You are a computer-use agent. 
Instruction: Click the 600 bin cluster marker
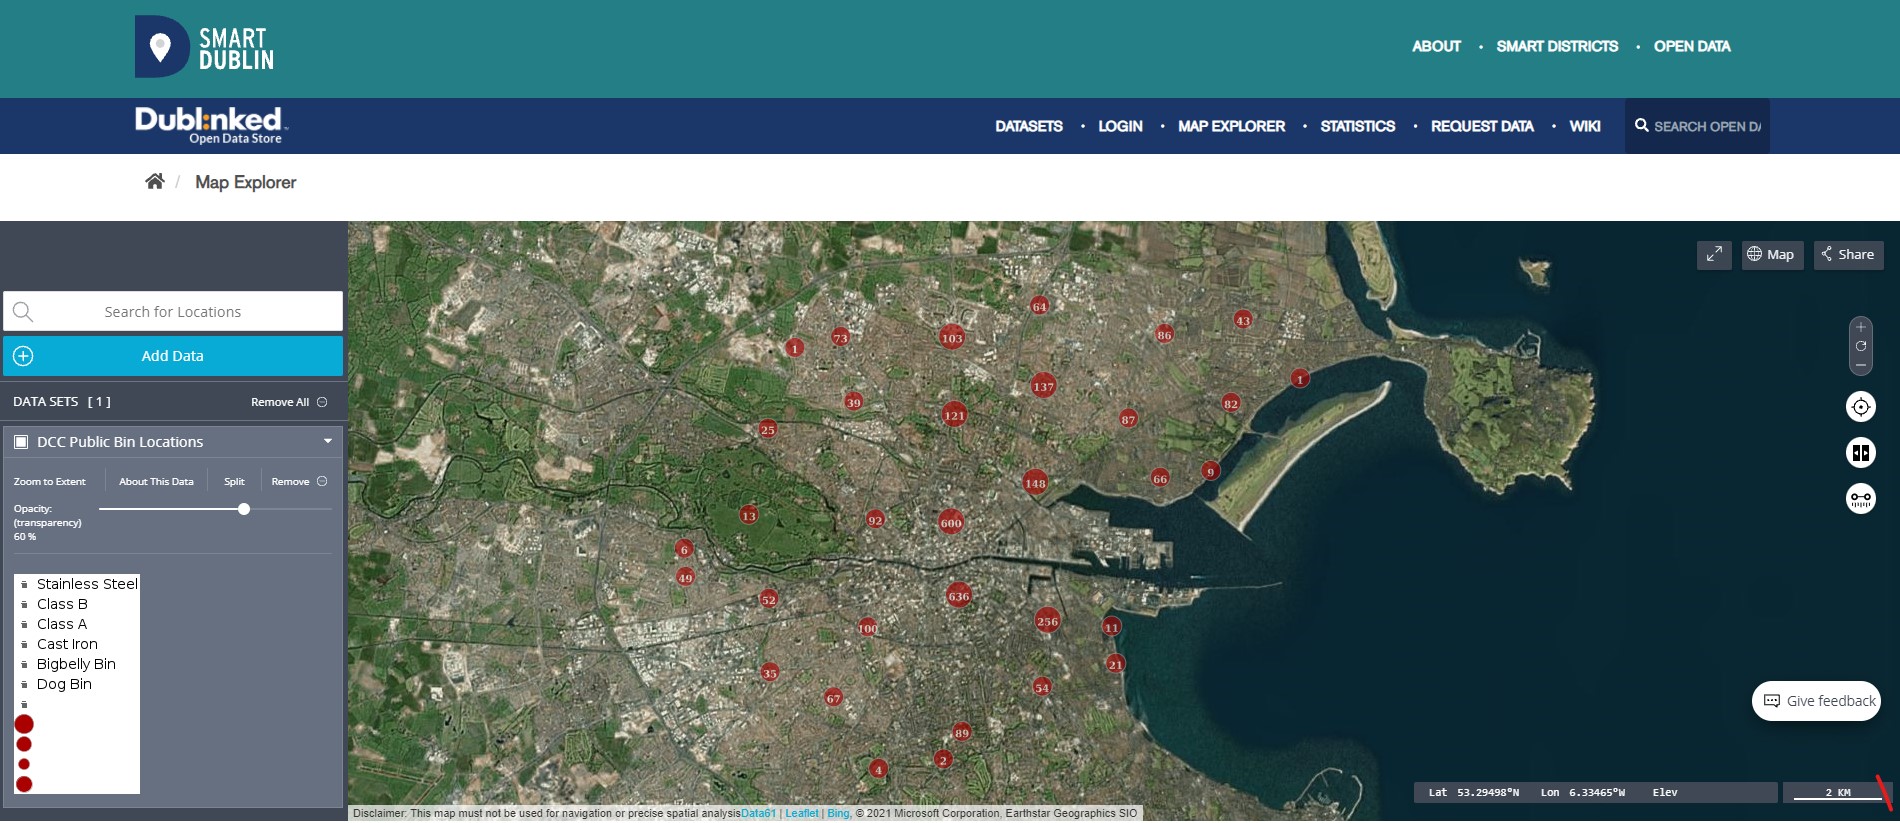click(950, 522)
